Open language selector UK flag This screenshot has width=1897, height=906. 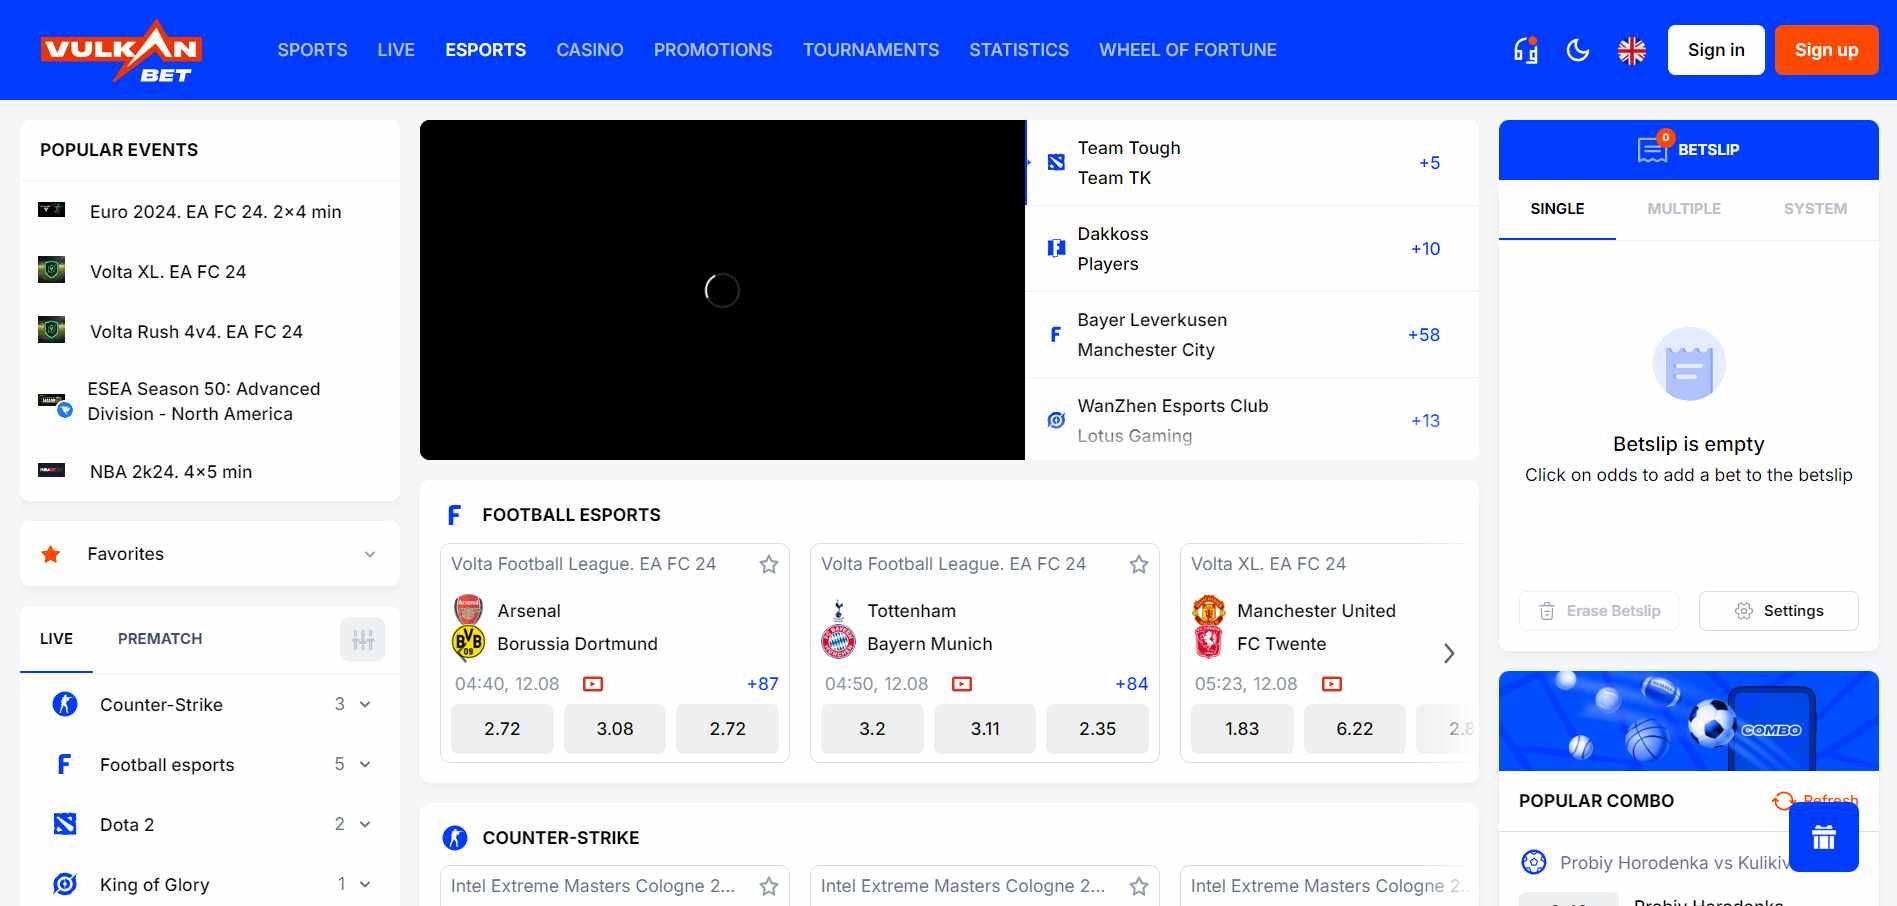pyautogui.click(x=1632, y=50)
